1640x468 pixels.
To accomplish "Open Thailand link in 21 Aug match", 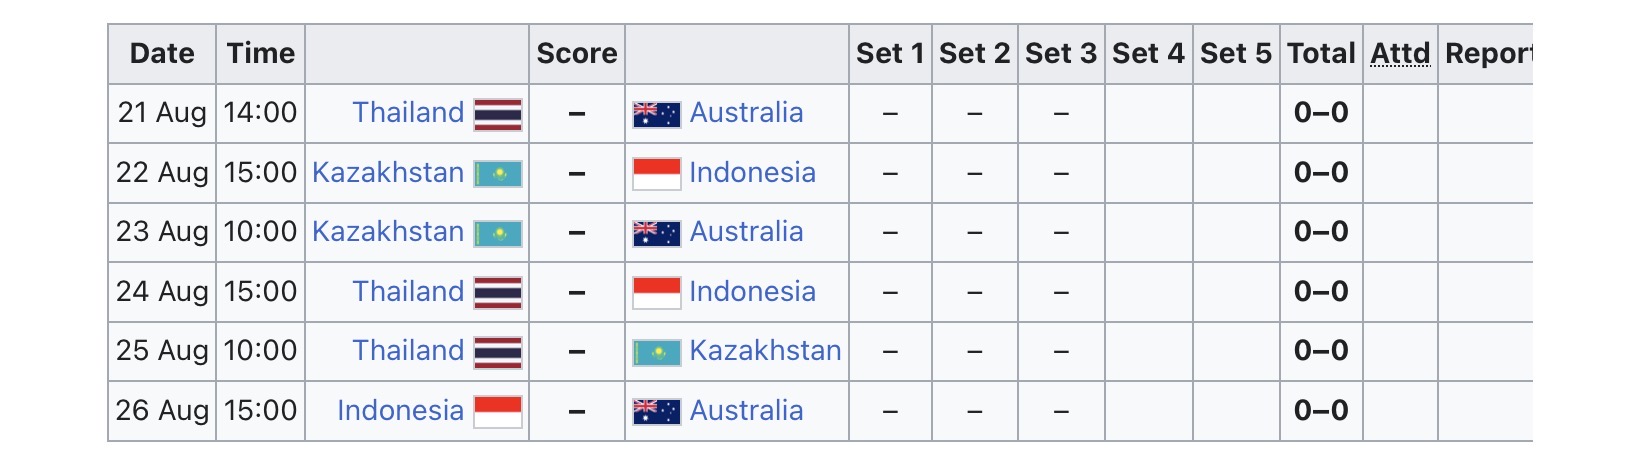I will pos(408,113).
